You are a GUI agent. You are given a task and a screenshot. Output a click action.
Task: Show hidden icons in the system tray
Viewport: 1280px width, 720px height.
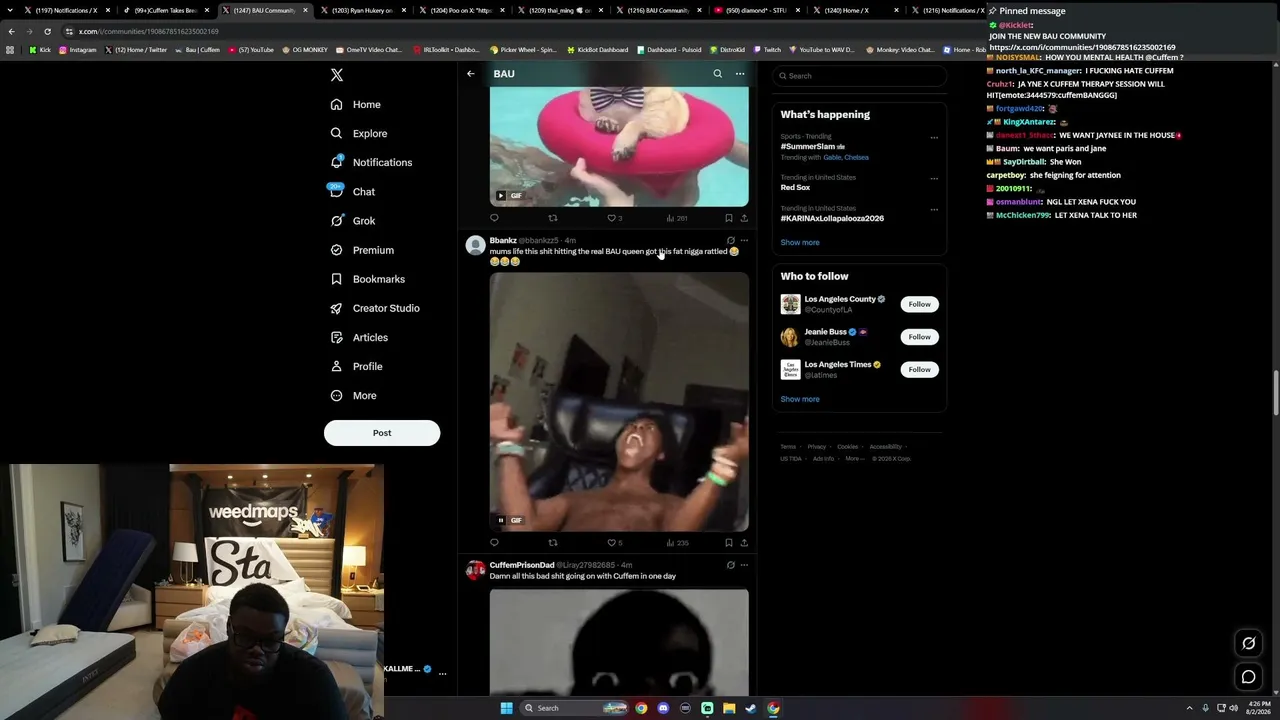(x=1189, y=708)
